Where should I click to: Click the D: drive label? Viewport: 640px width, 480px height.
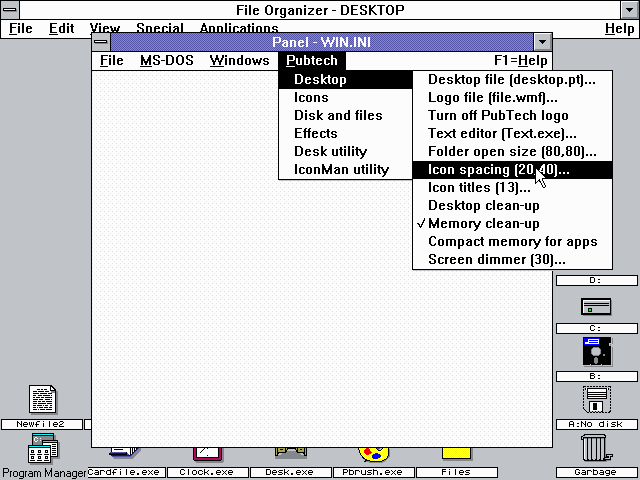pos(596,280)
